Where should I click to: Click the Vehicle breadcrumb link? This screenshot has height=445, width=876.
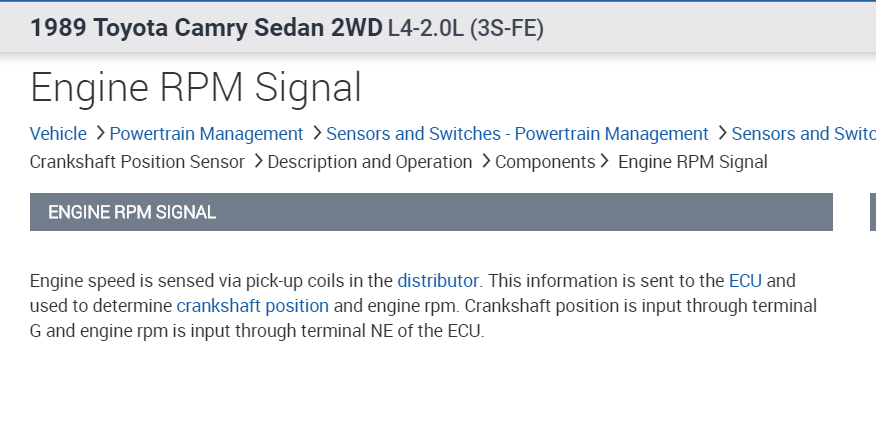coord(58,134)
